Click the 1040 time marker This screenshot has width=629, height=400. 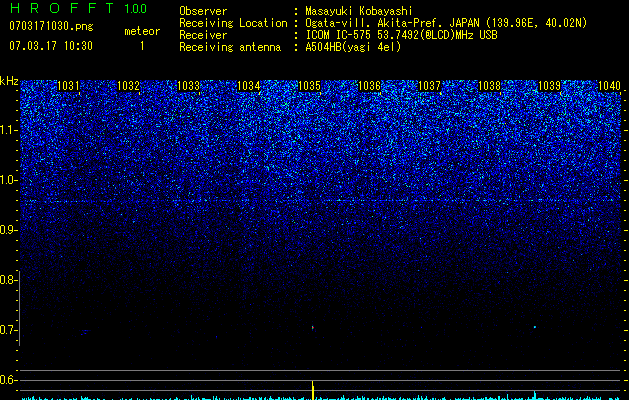[x=609, y=85]
